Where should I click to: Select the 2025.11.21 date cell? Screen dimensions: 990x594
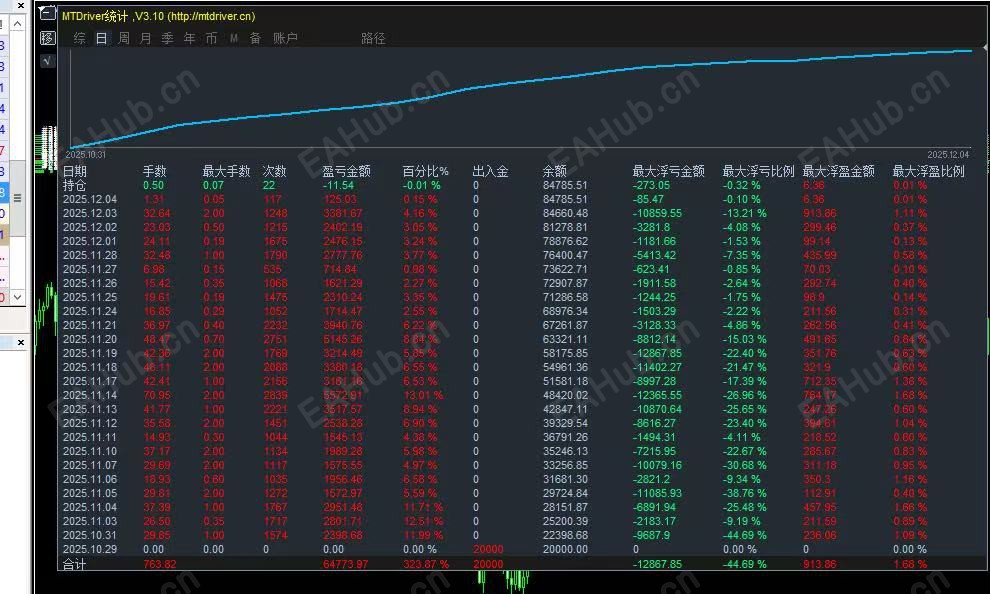(x=90, y=325)
